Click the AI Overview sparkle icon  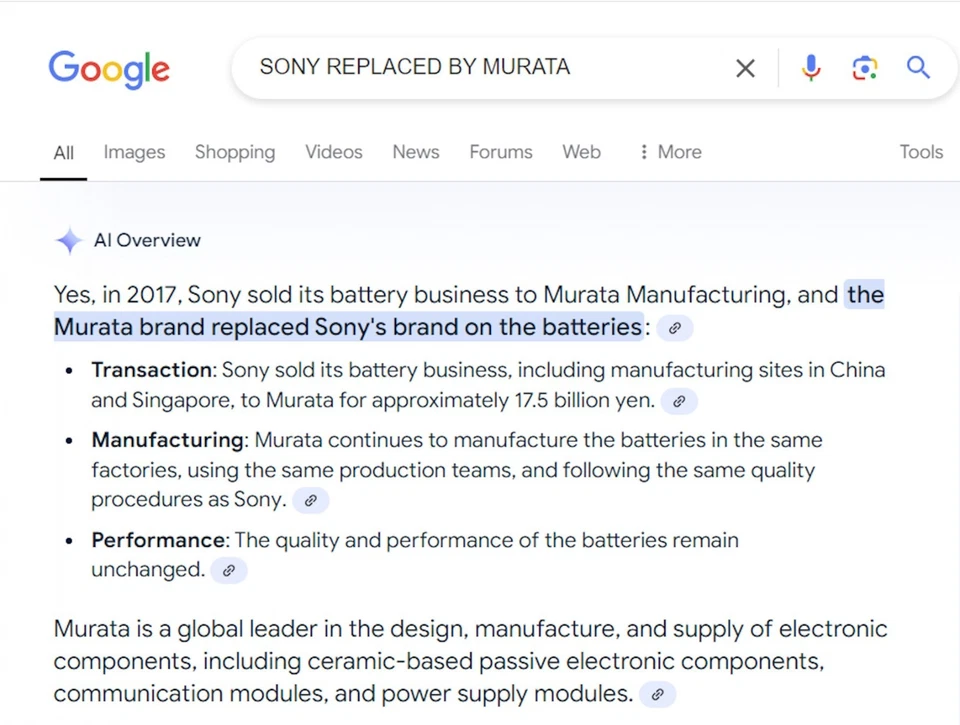68,240
